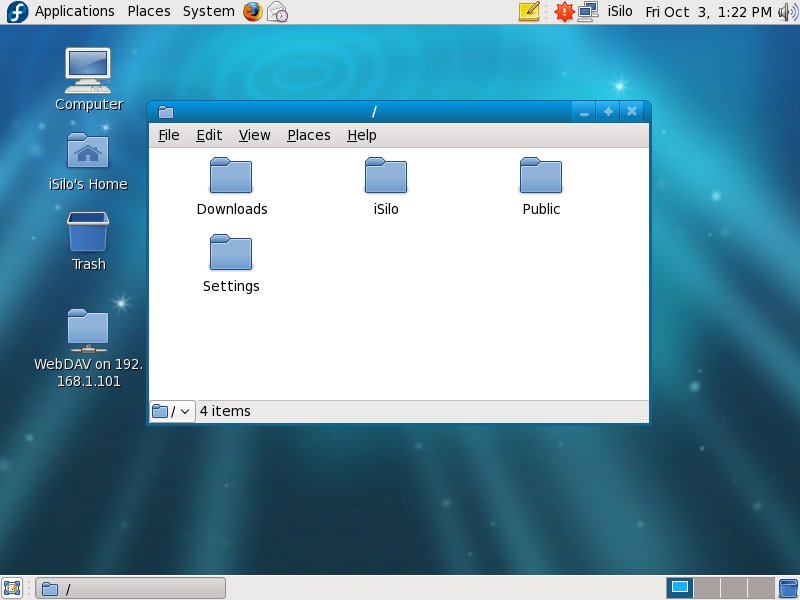Open the View menu
Viewport: 800px width, 600px height.
pyautogui.click(x=254, y=135)
